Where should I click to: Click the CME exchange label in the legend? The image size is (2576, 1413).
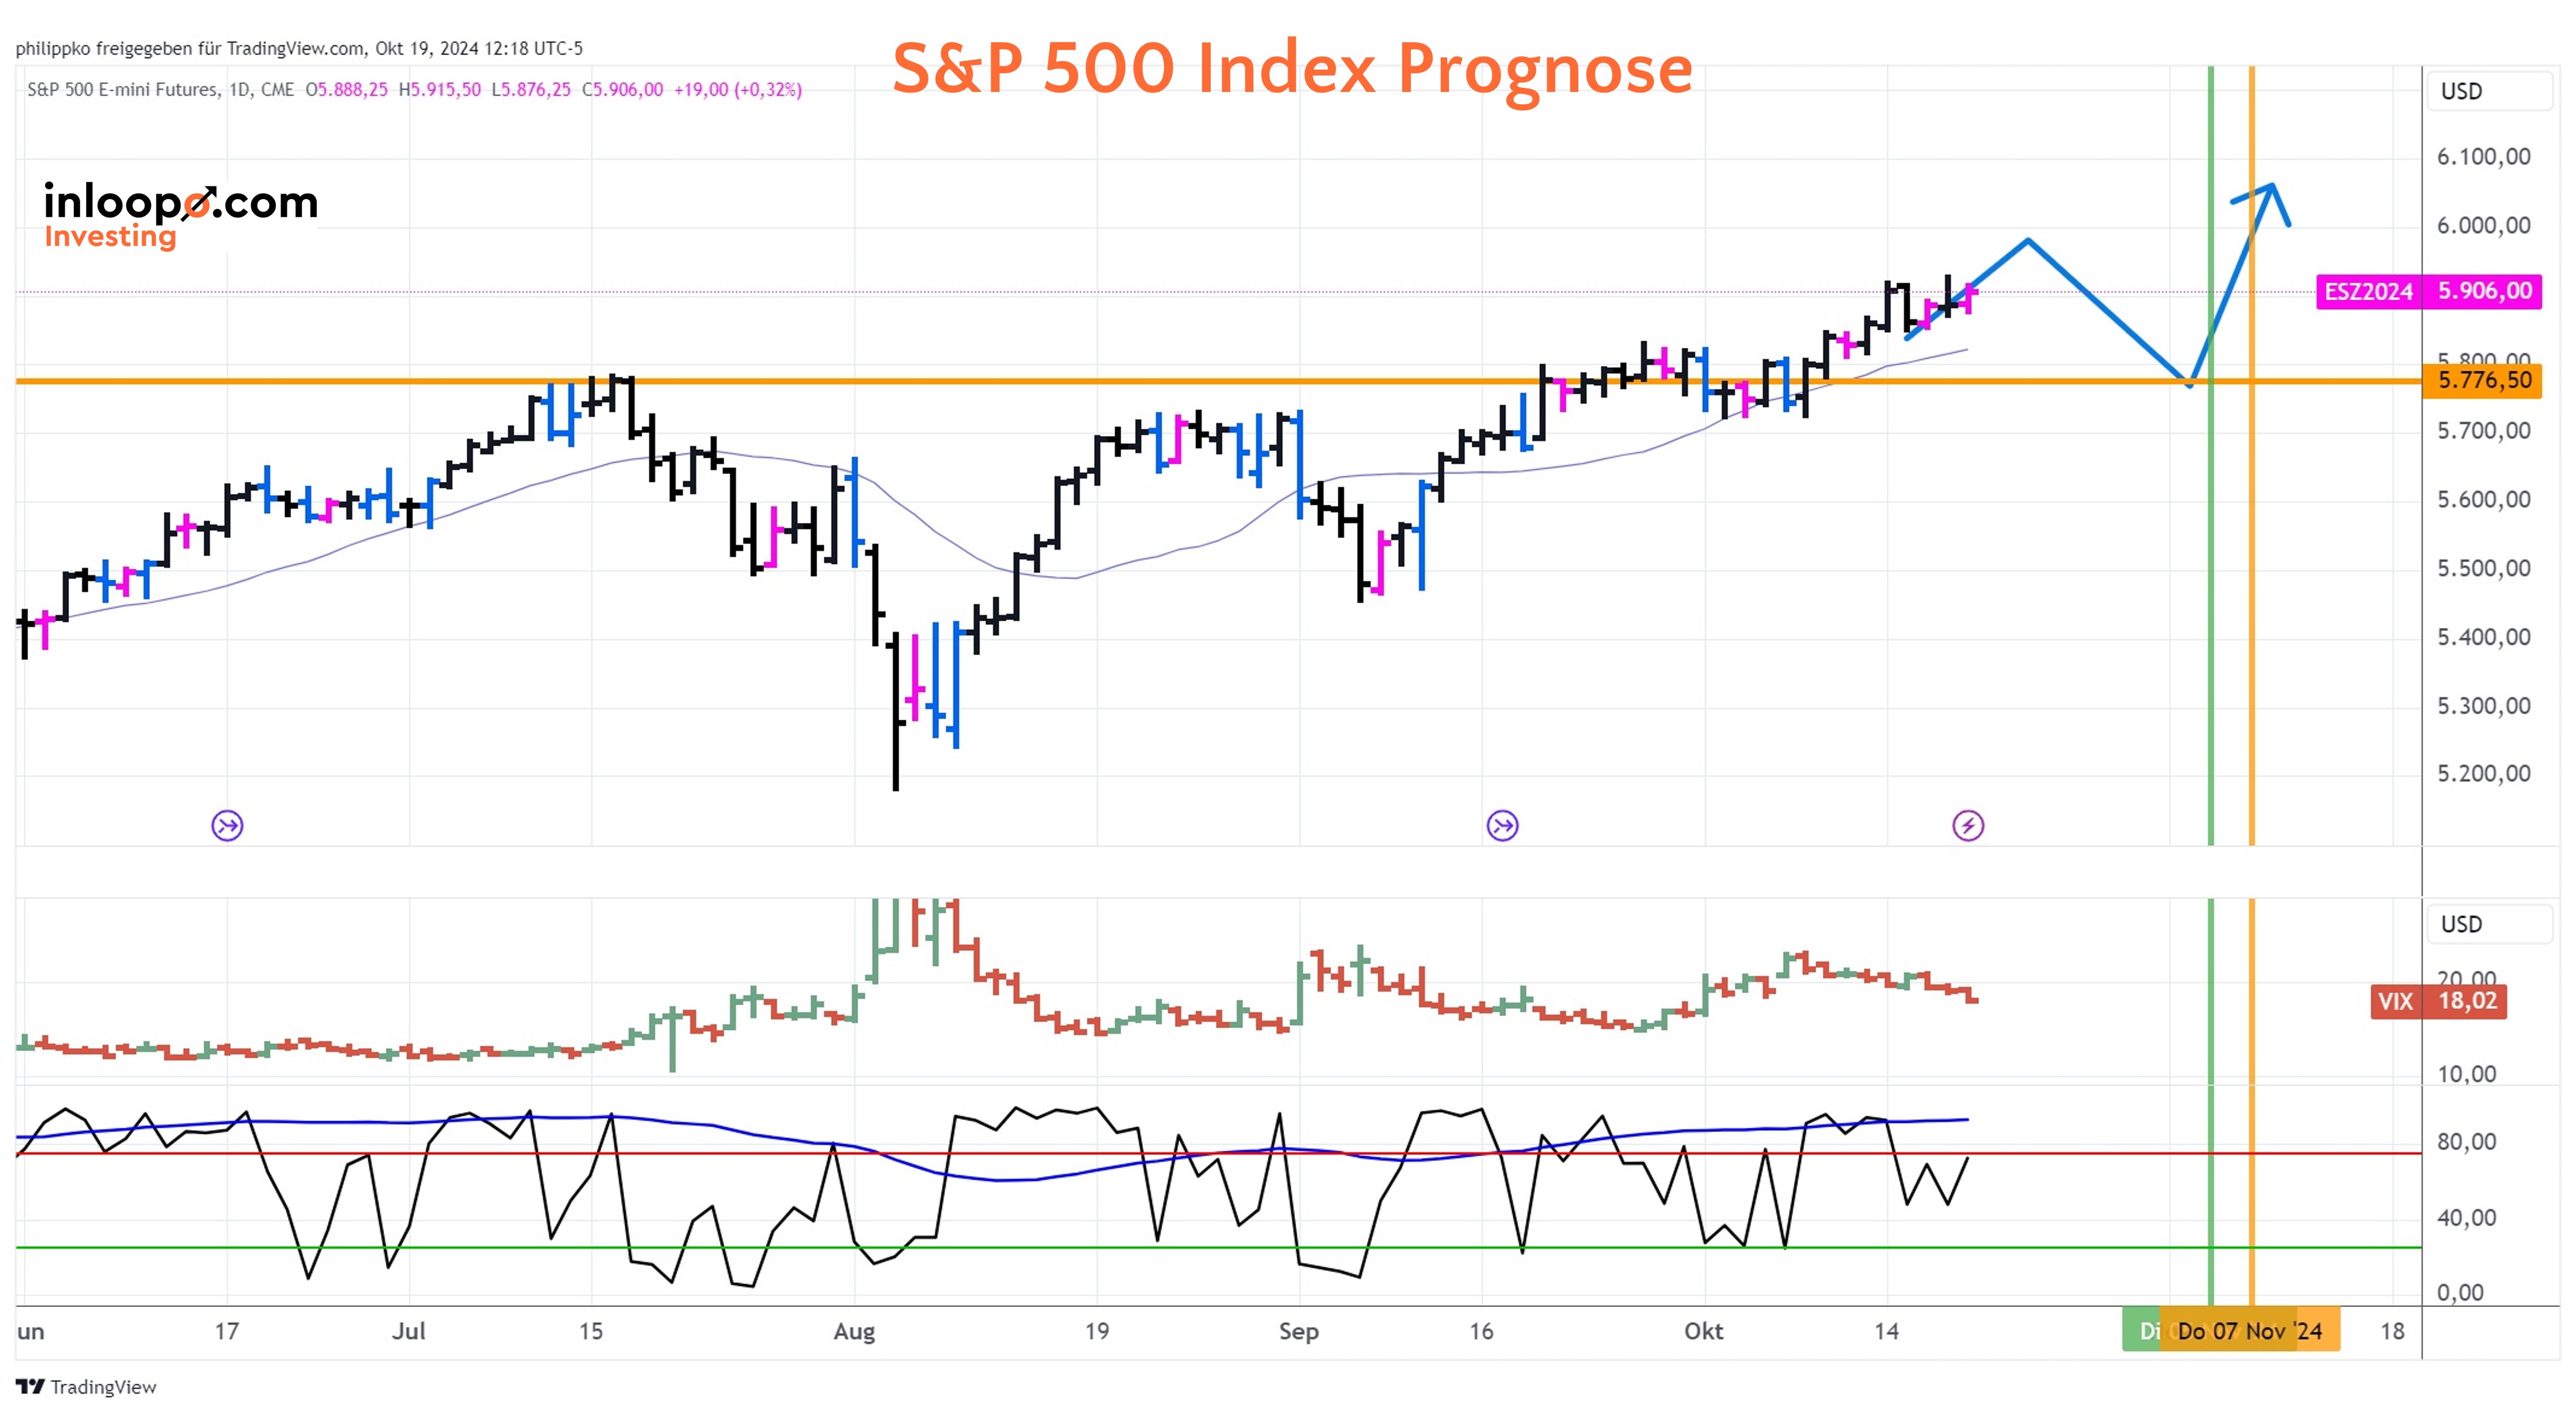277,90
